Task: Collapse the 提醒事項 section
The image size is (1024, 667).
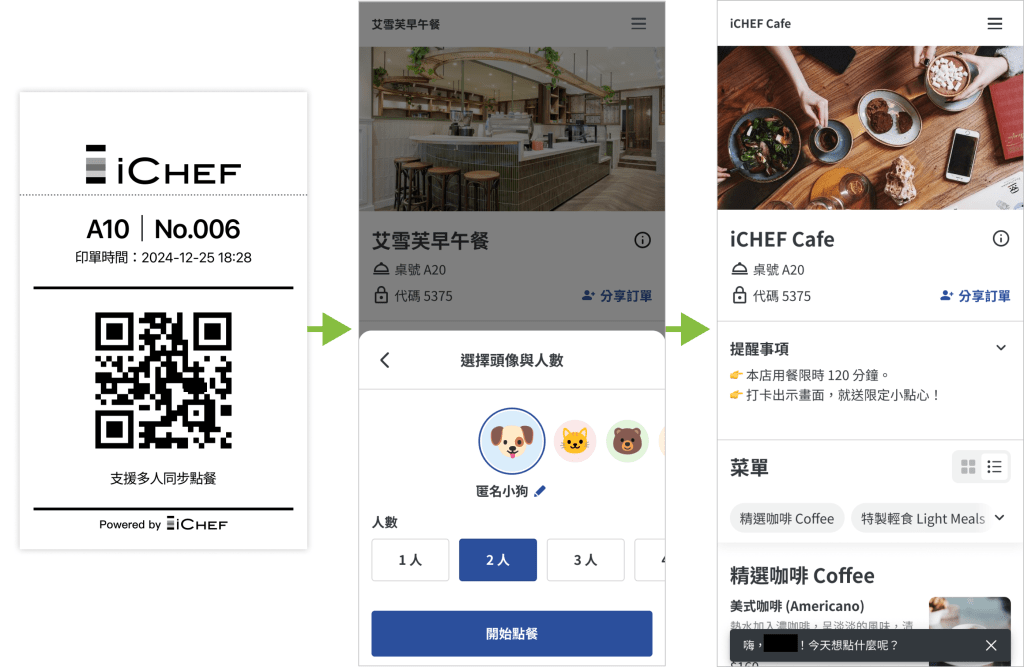Action: (1000, 348)
